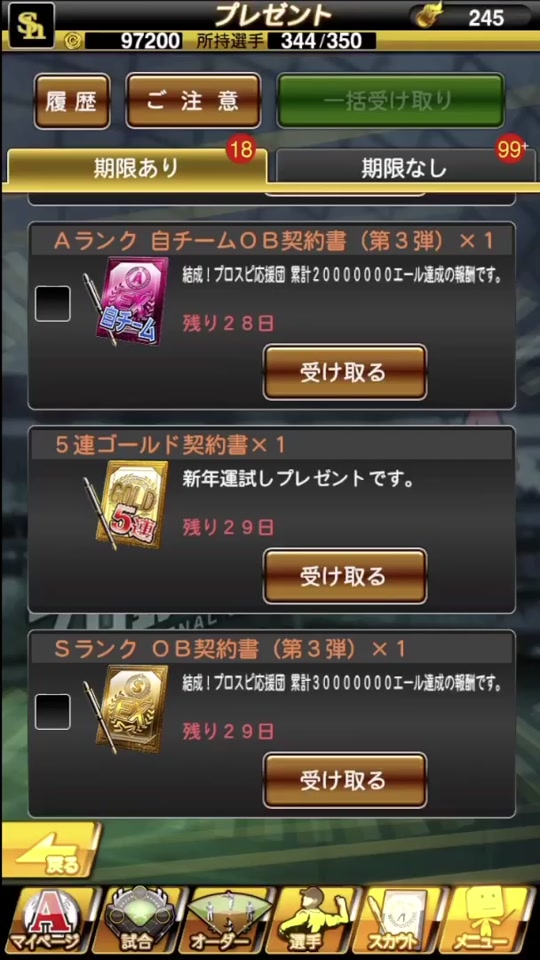Image resolution: width=540 pixels, height=960 pixels.
Task: Tap the pink EX 自チーム contract thumbnail
Action: pos(126,301)
